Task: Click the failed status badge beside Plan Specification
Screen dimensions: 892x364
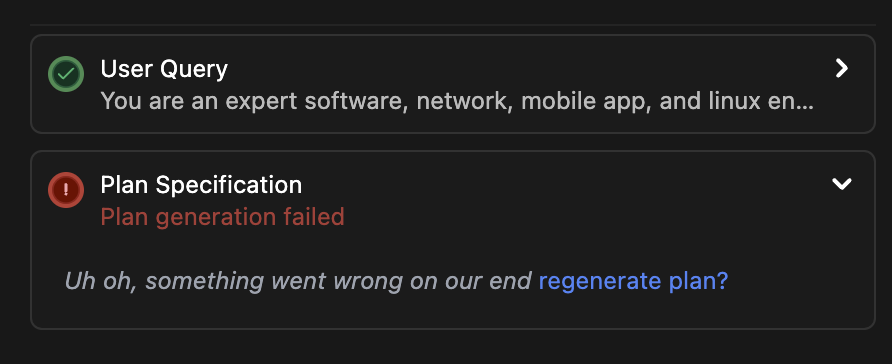Action: tap(66, 190)
